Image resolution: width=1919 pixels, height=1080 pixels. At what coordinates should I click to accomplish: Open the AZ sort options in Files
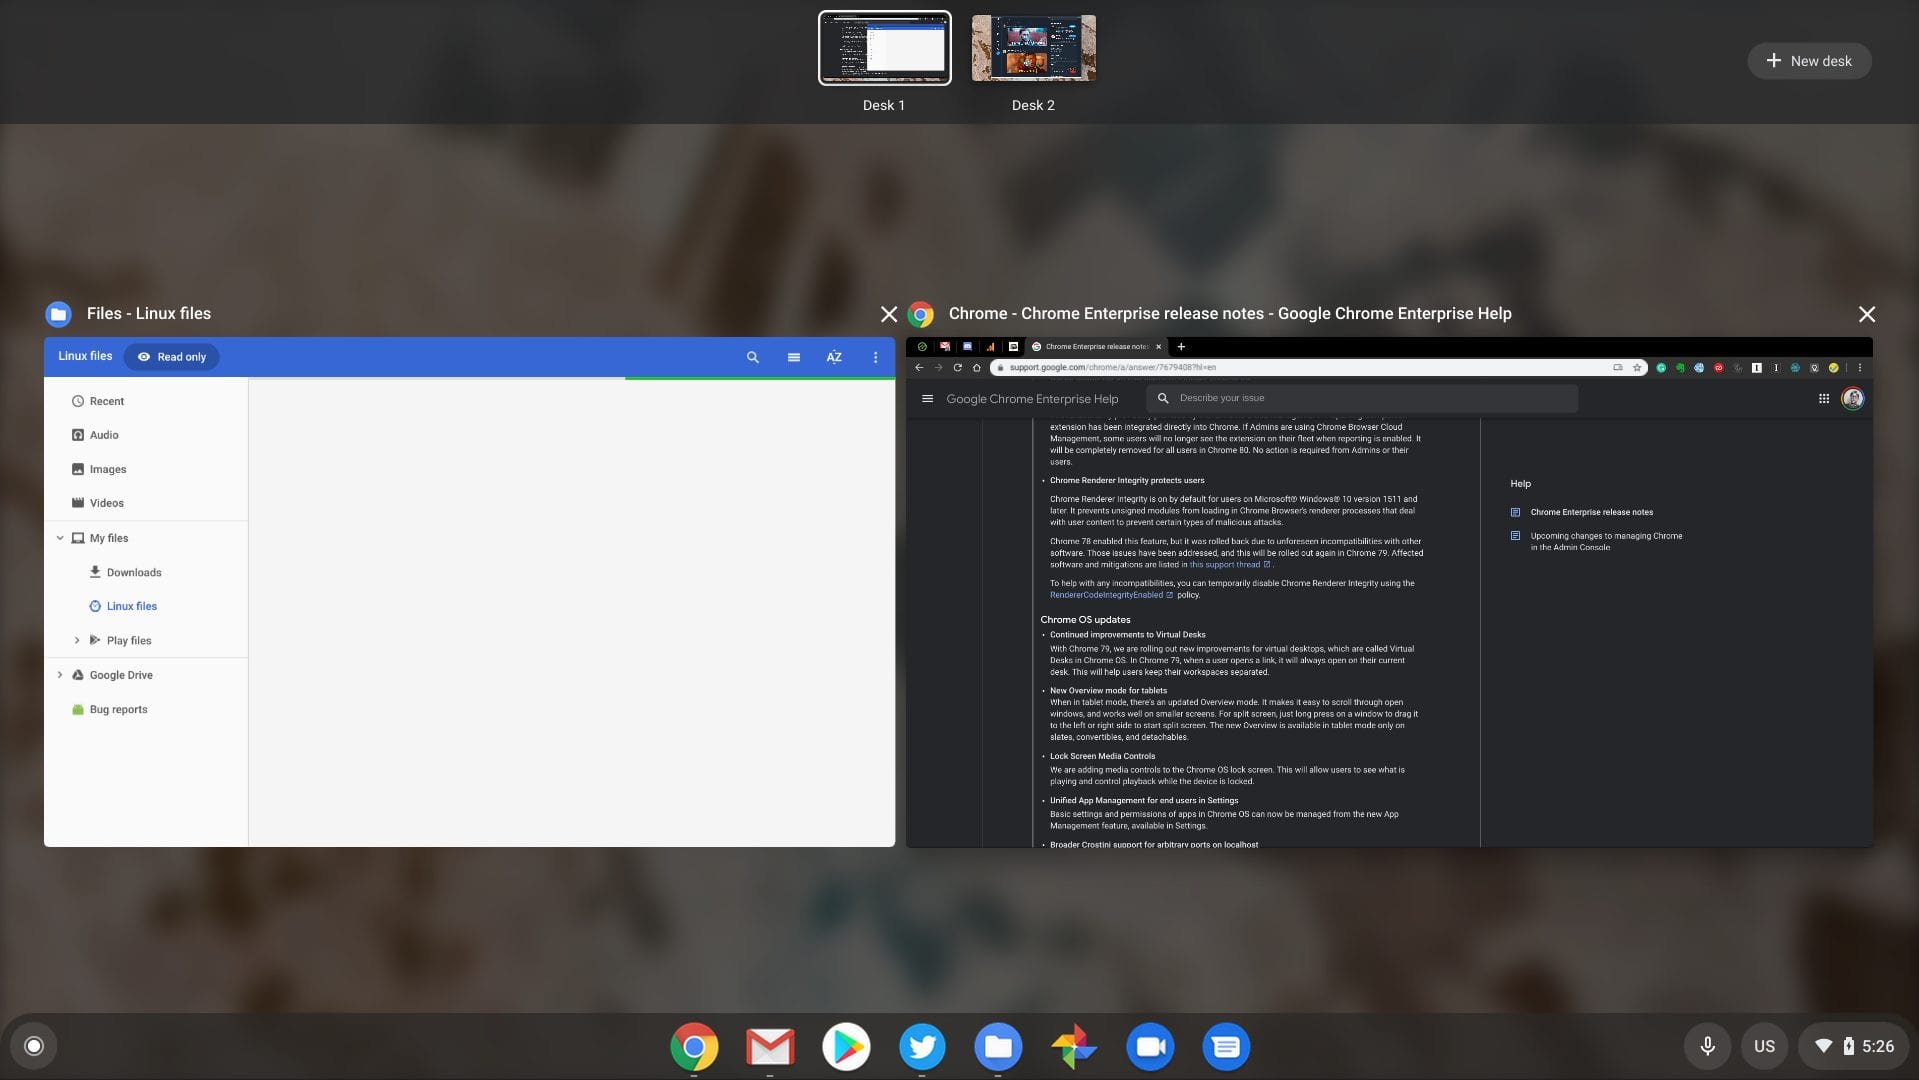tap(834, 357)
